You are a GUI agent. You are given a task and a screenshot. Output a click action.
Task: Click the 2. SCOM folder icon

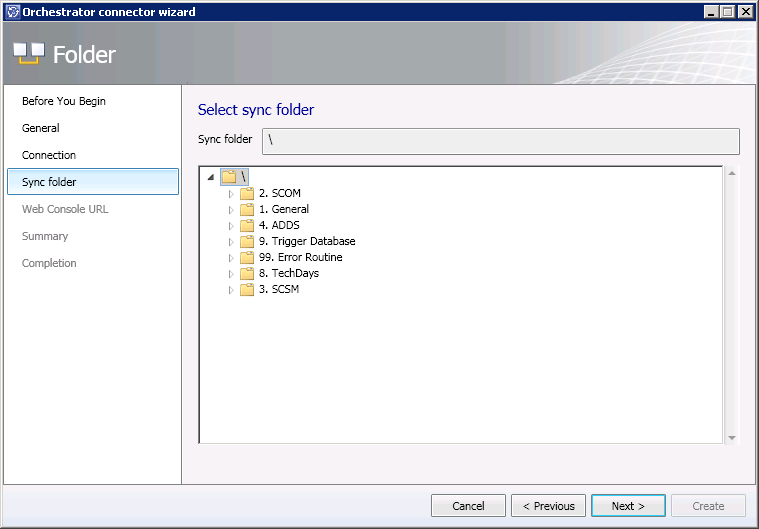click(x=247, y=193)
